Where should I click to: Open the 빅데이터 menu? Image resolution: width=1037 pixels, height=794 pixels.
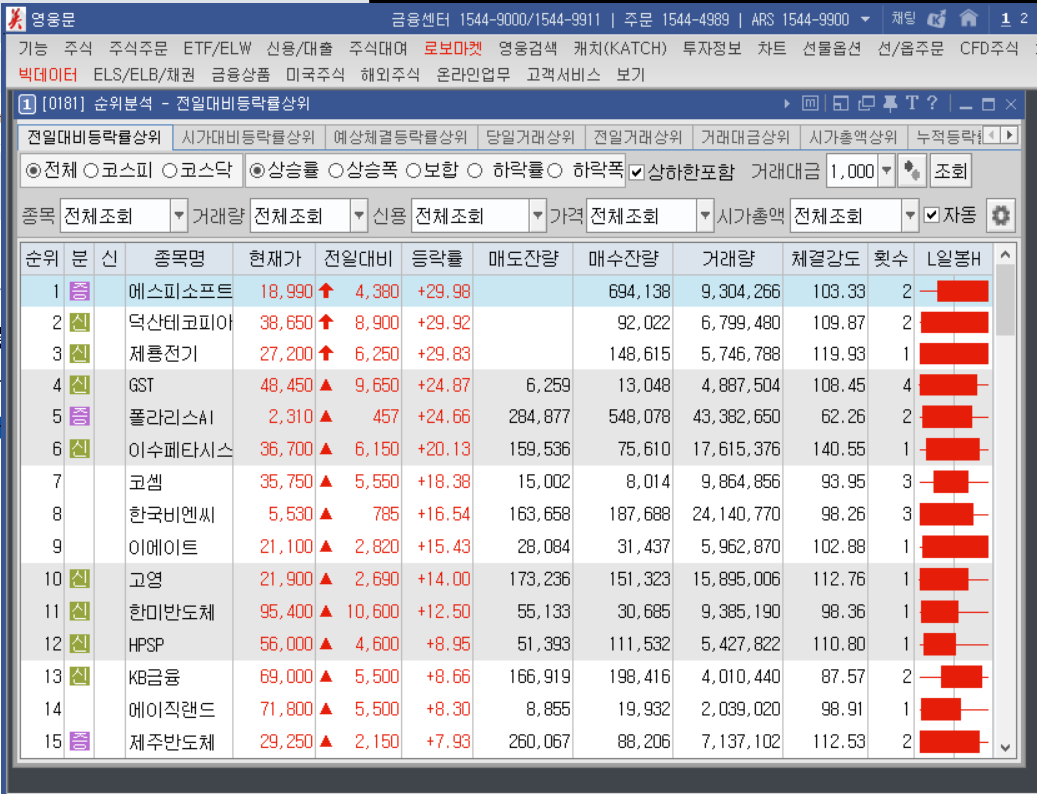coord(48,75)
